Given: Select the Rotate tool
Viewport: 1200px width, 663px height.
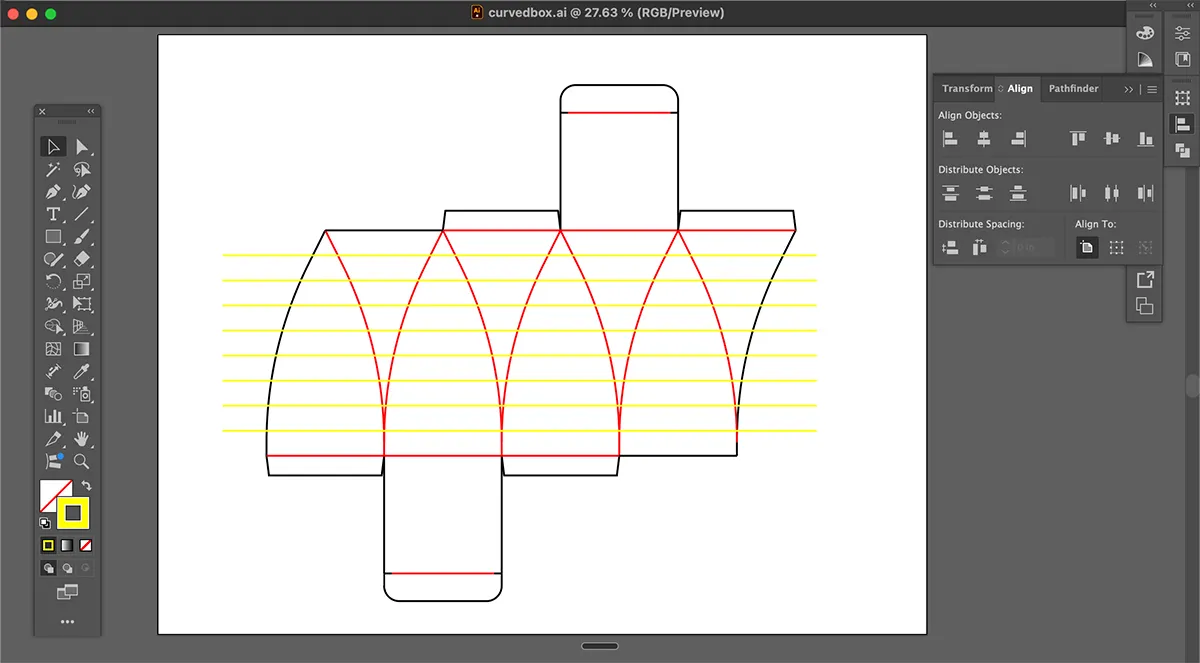Looking at the screenshot, I should pyautogui.click(x=54, y=282).
